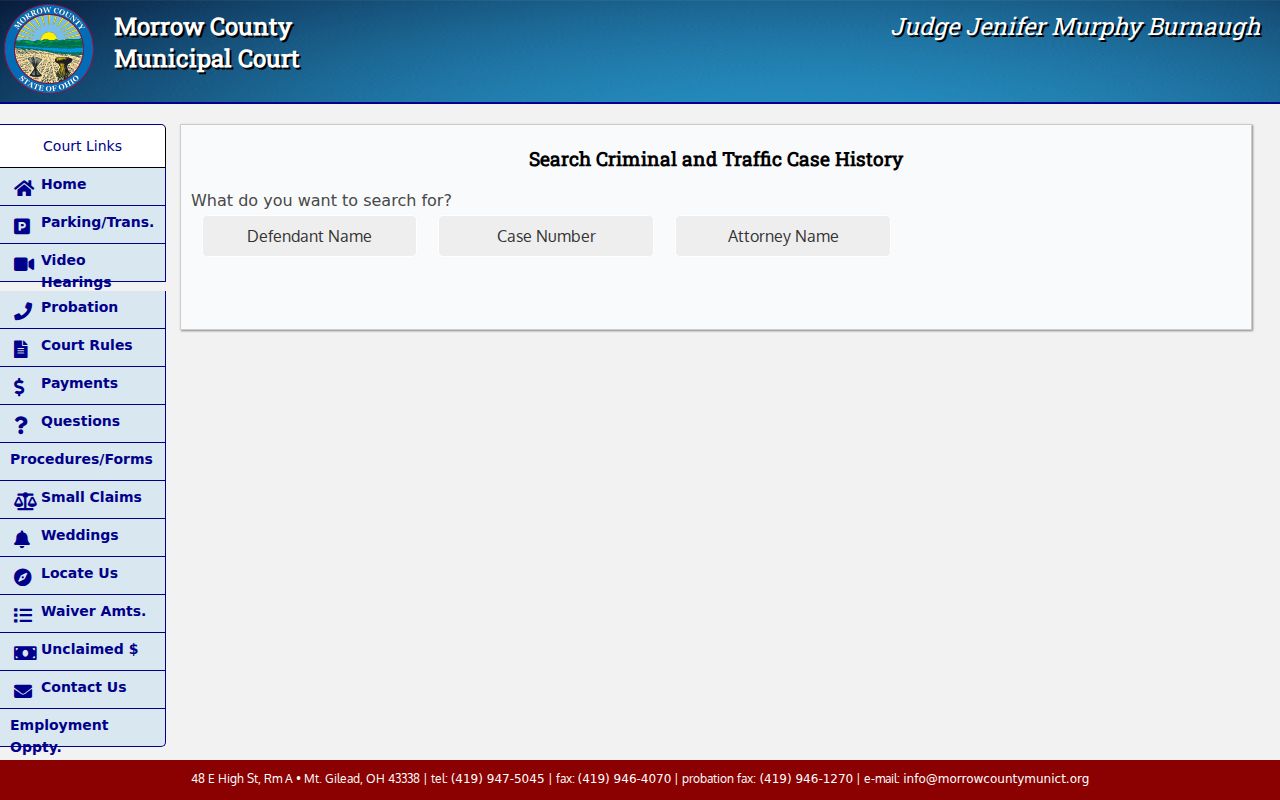The image size is (1280, 800).
Task: Click the Home house icon
Action: 24,188
